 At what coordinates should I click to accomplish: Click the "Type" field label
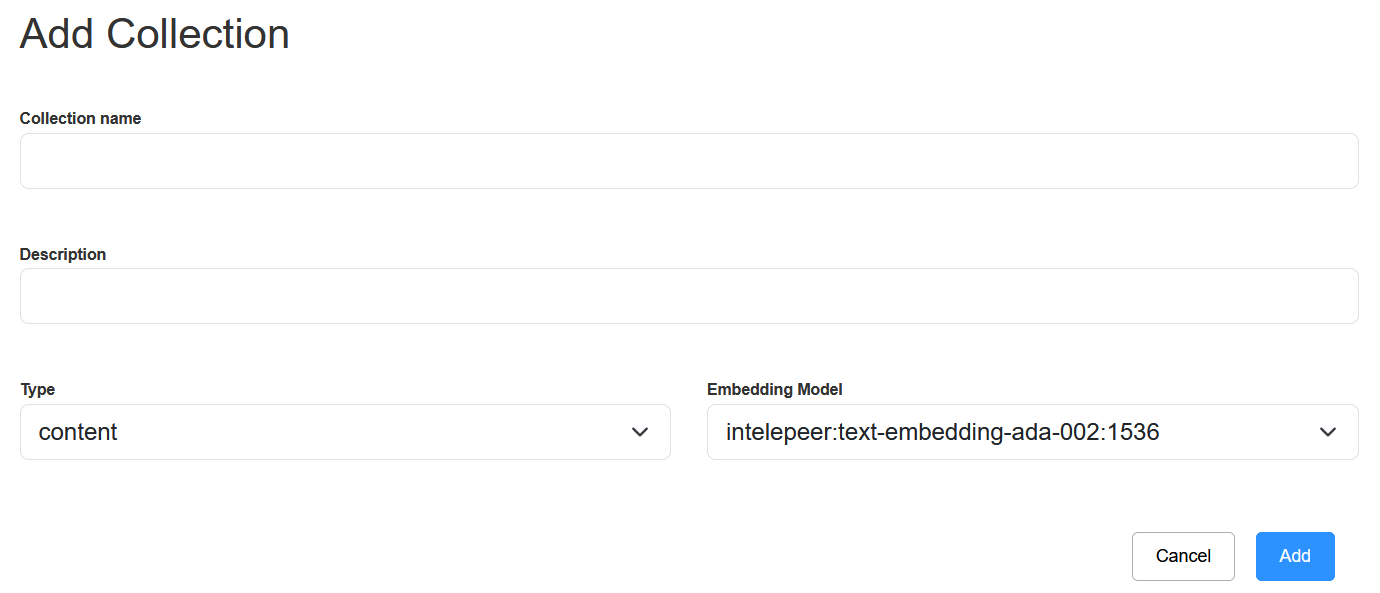click(37, 389)
